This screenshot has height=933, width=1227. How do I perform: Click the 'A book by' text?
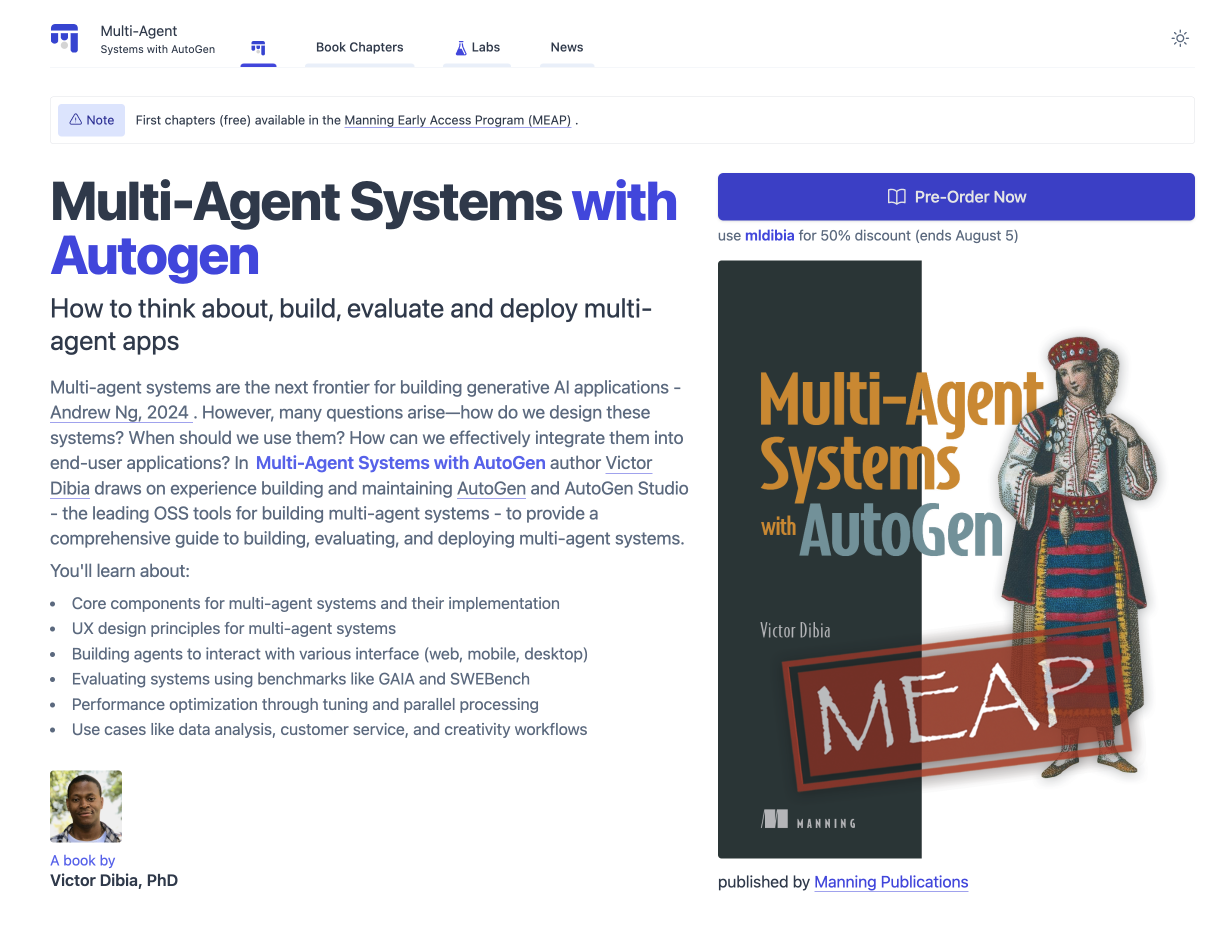[83, 860]
